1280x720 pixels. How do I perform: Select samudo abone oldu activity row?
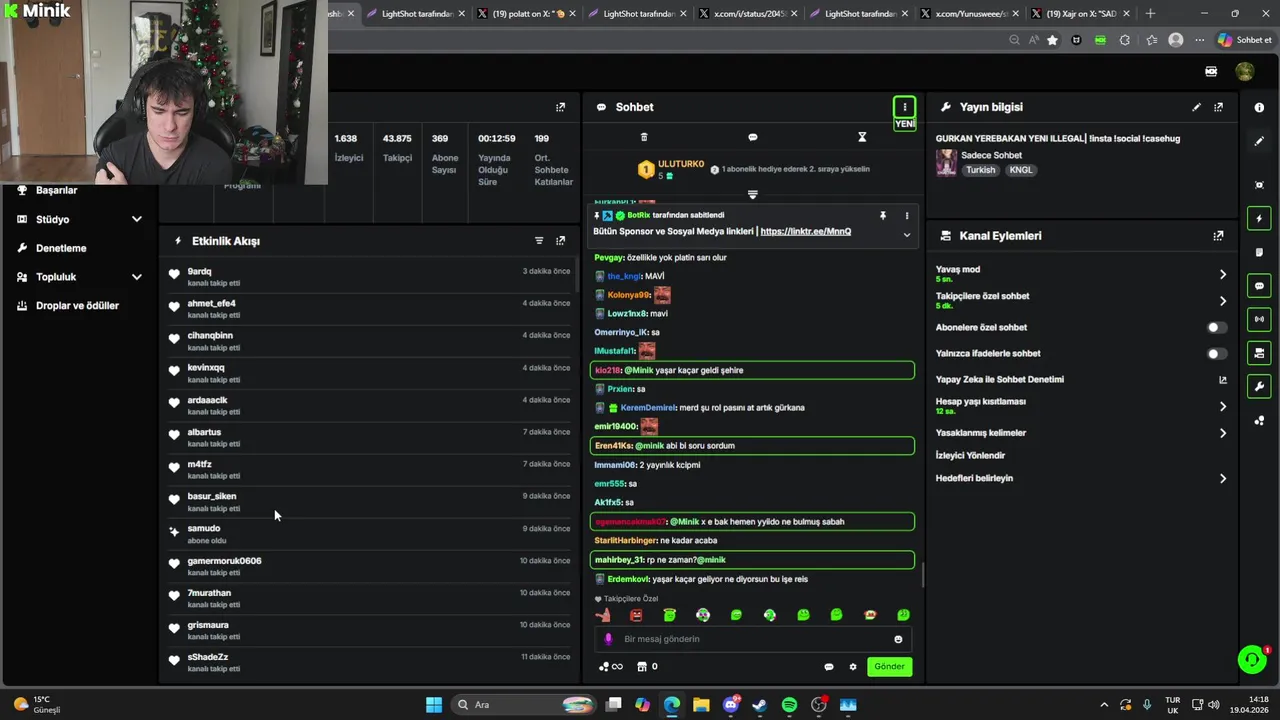point(370,534)
